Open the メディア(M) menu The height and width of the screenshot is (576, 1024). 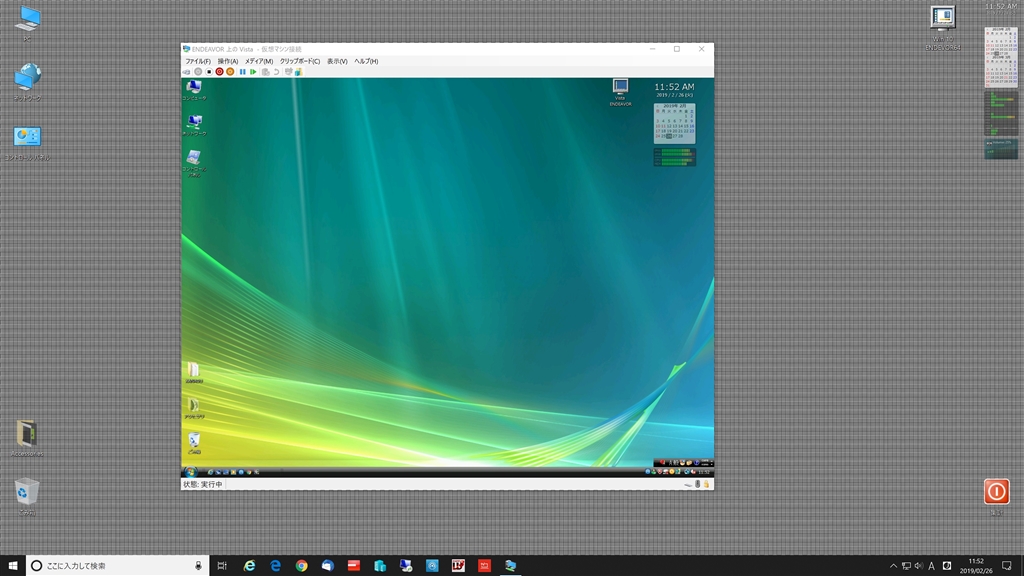coord(259,61)
